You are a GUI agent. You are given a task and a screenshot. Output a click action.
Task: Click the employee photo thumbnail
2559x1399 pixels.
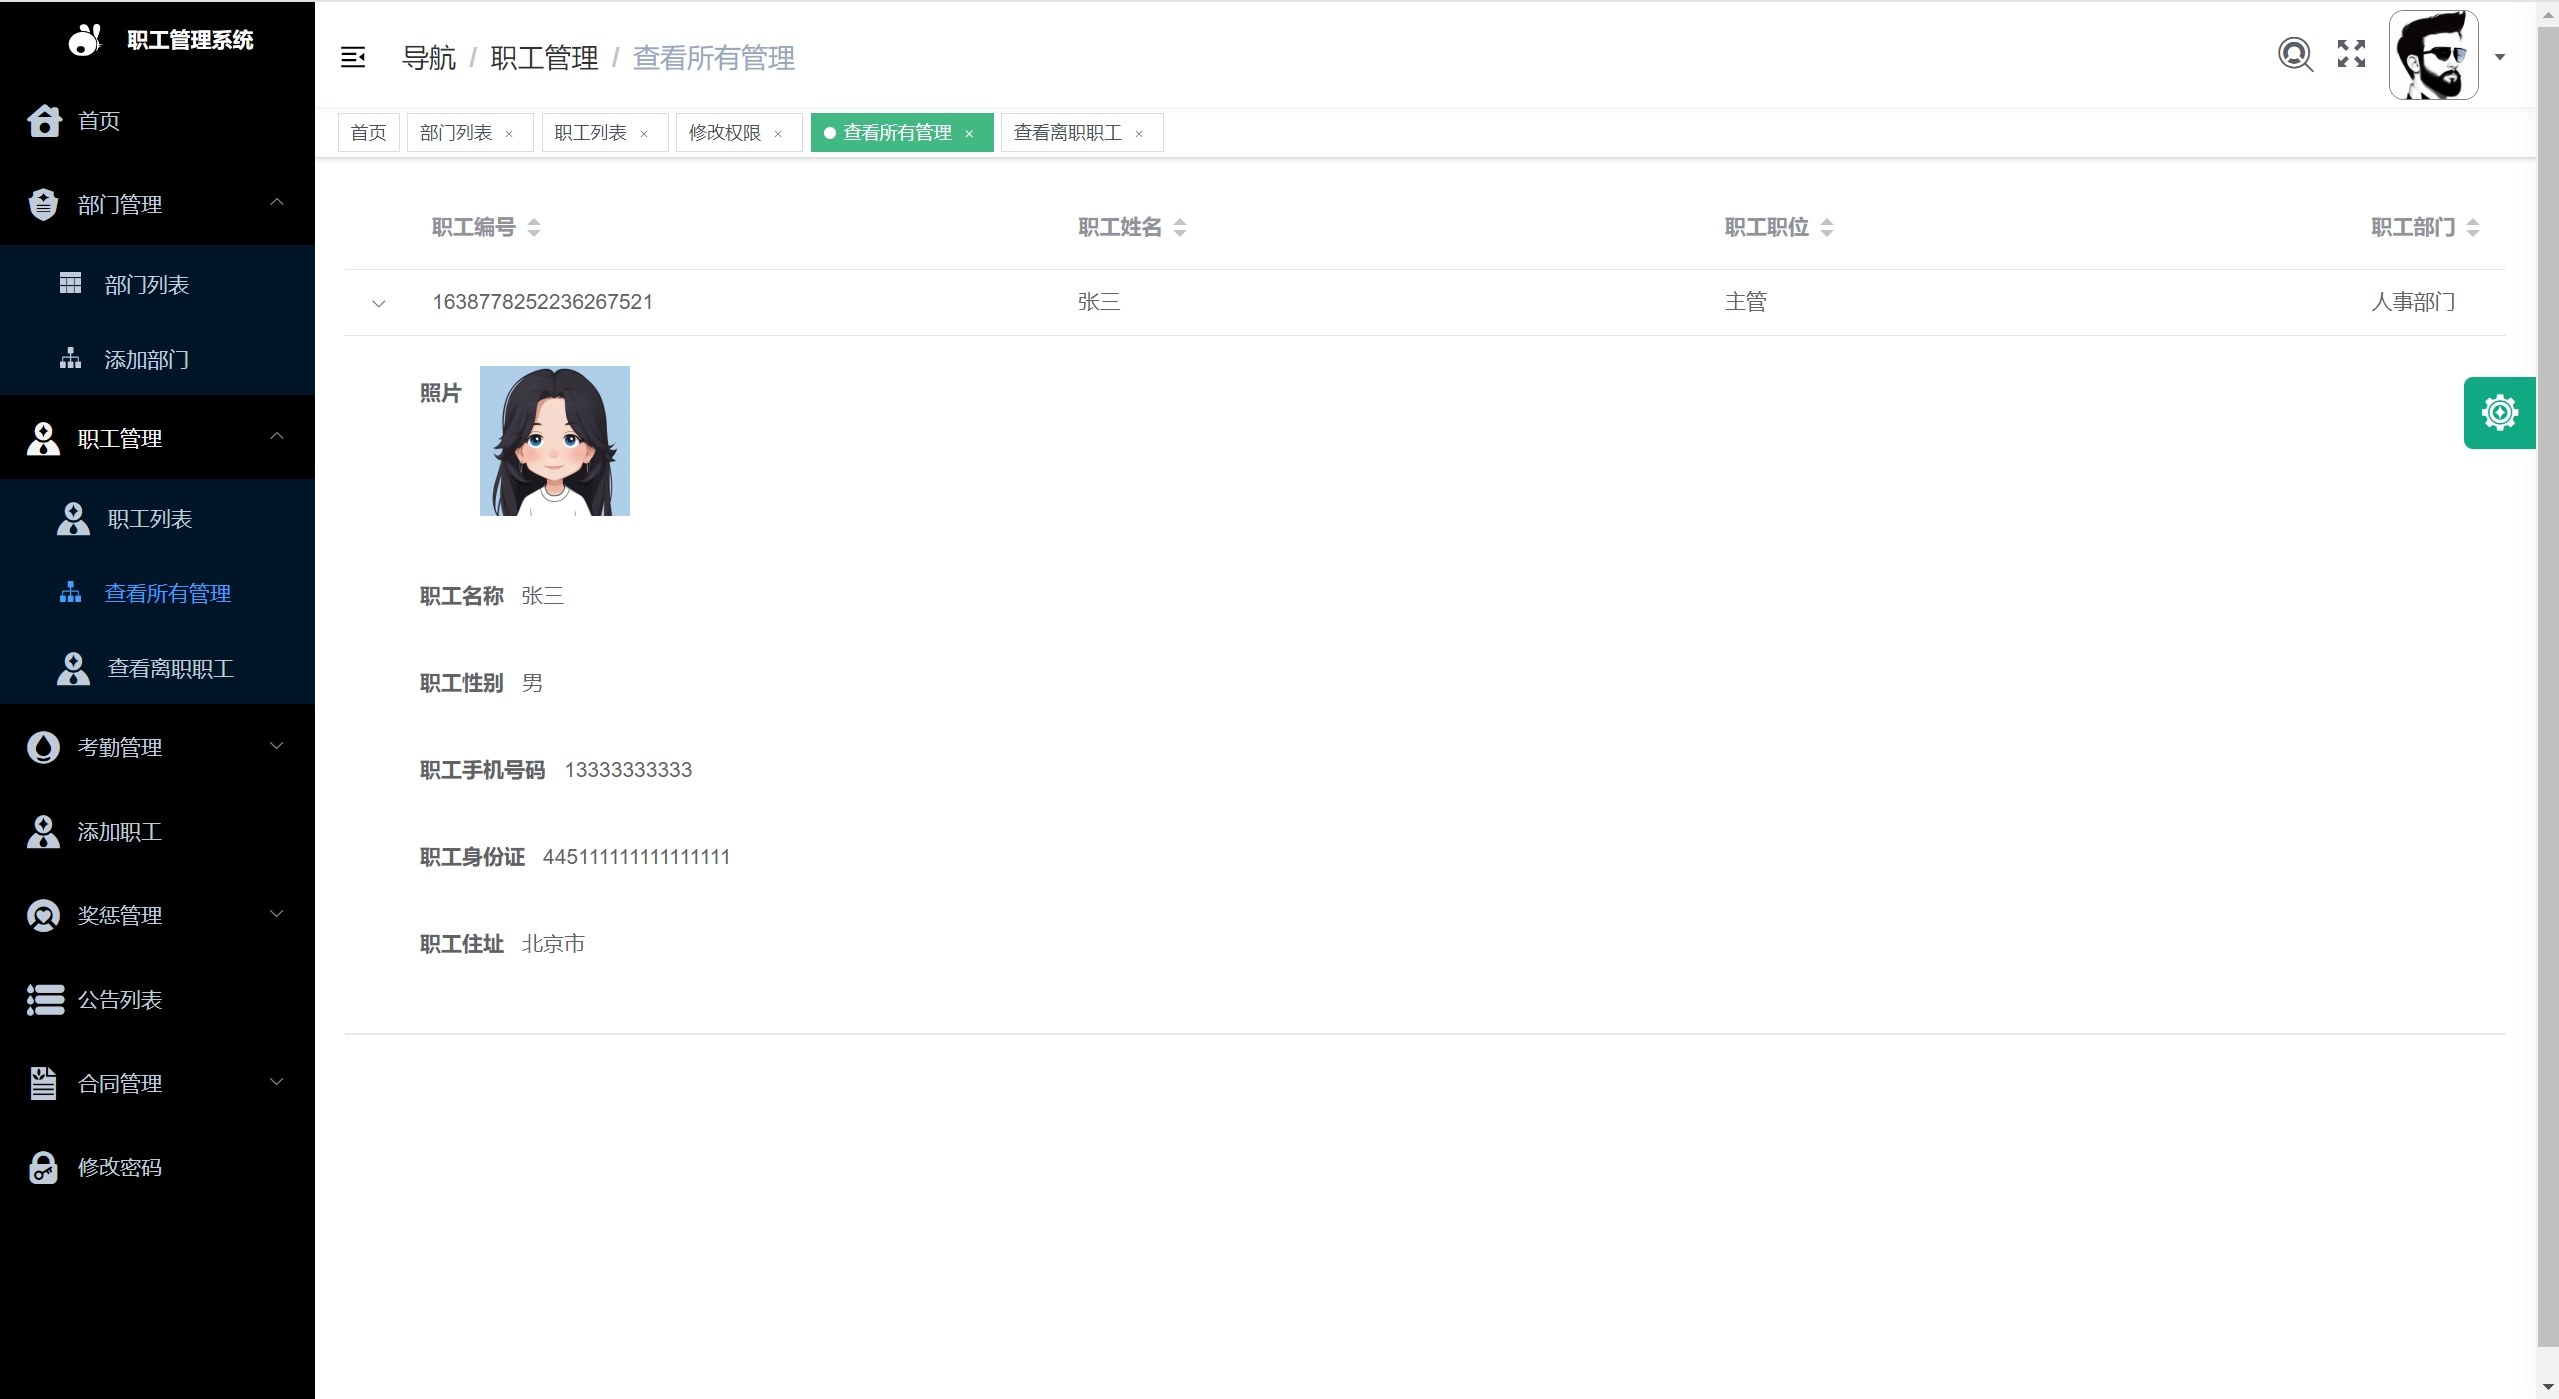[x=554, y=441]
